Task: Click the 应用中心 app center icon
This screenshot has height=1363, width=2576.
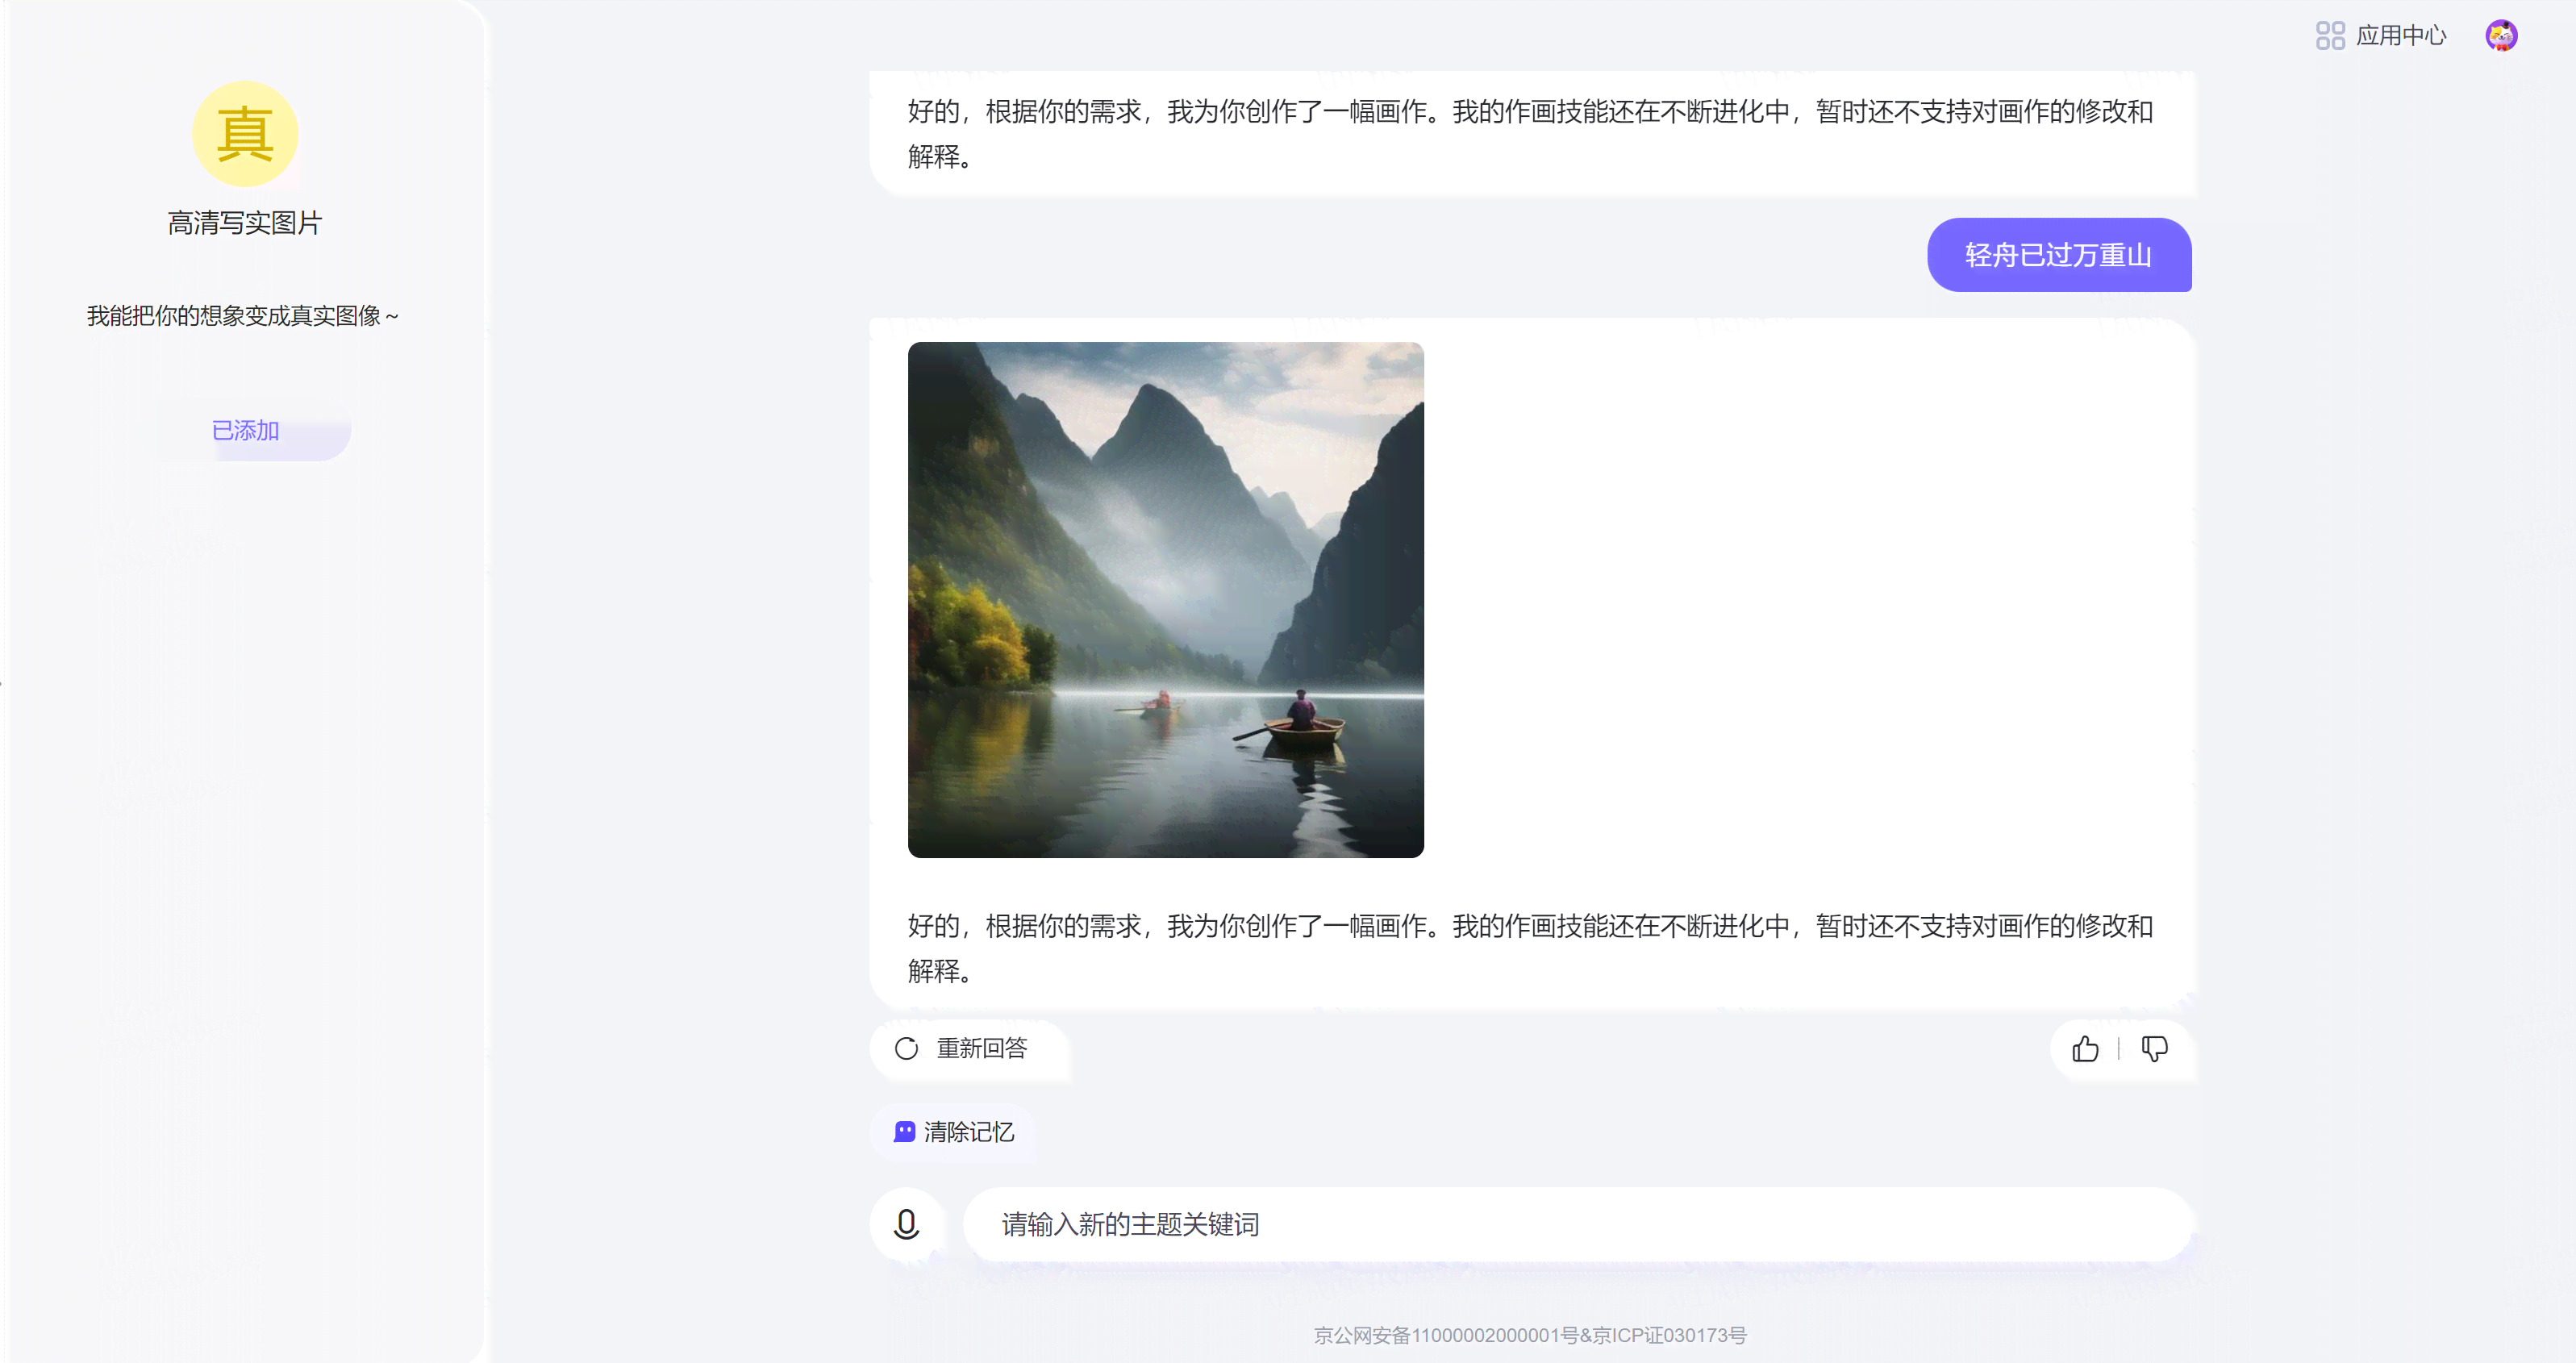Action: click(x=2325, y=34)
